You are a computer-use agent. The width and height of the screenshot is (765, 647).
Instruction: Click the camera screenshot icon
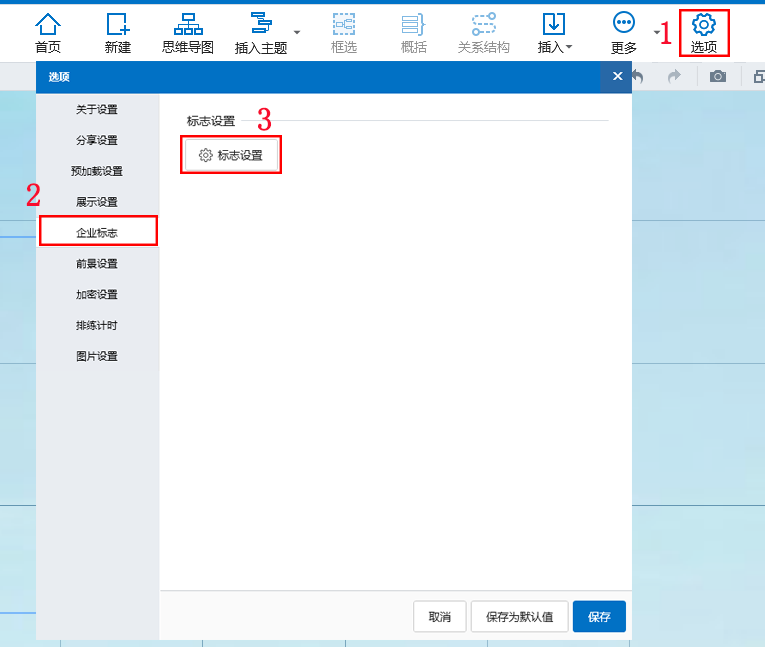tap(718, 77)
